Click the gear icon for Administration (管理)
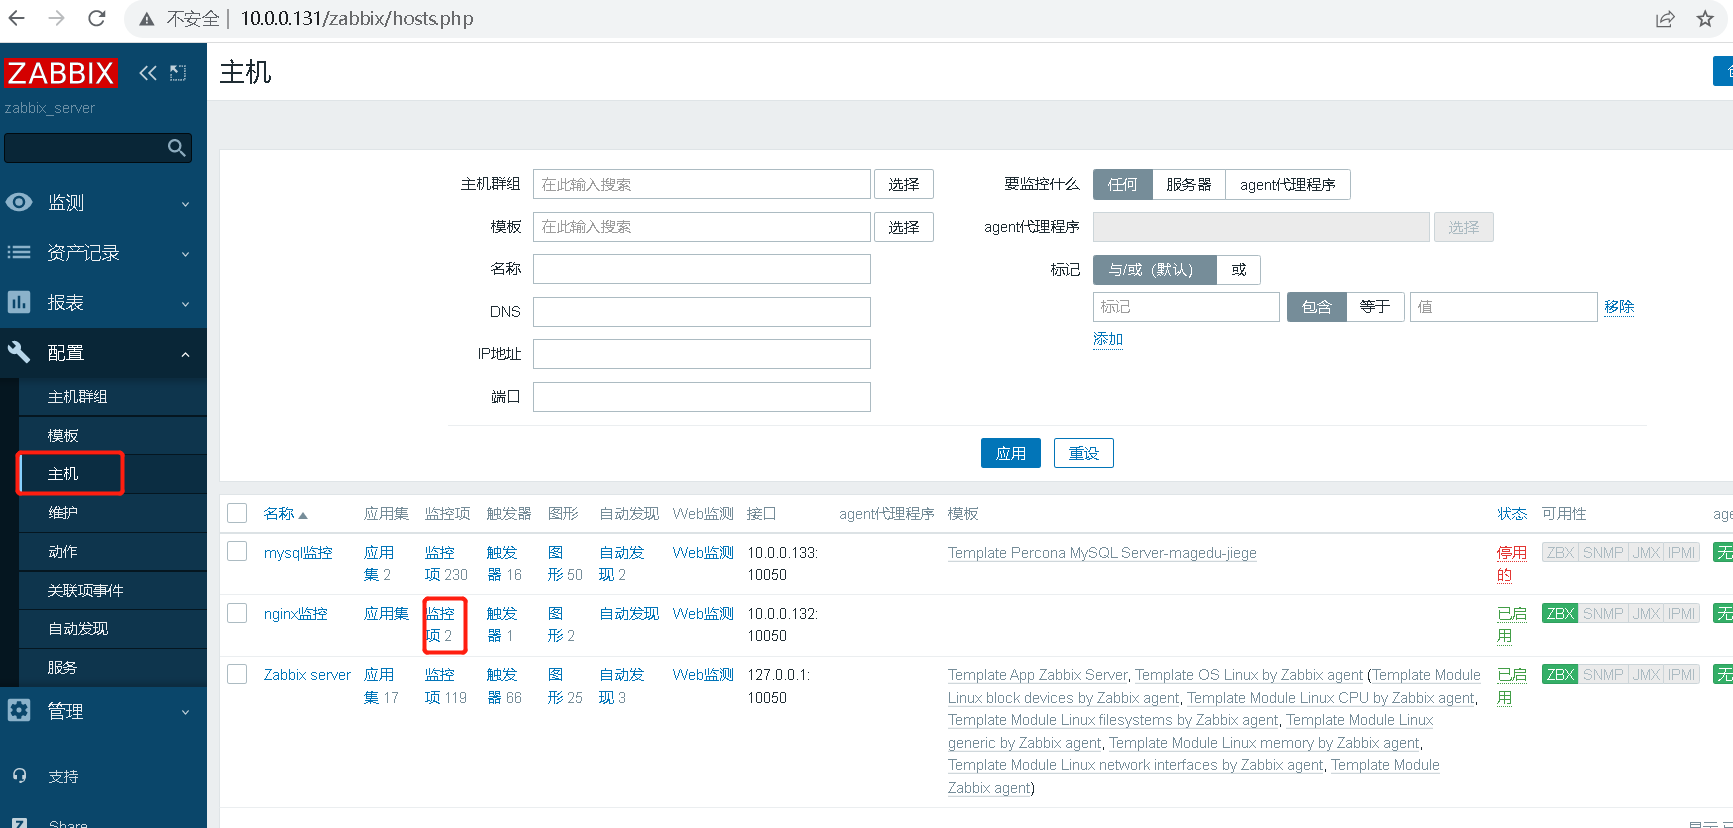The width and height of the screenshot is (1733, 828). (19, 710)
